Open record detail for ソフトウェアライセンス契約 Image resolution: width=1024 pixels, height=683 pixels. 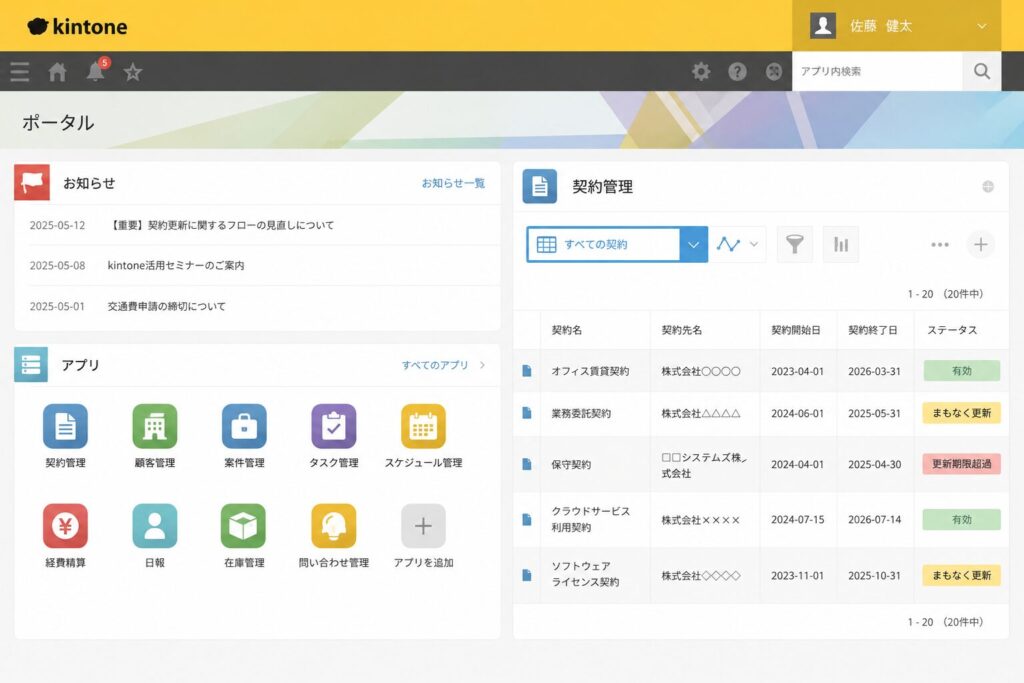pyautogui.click(x=527, y=575)
